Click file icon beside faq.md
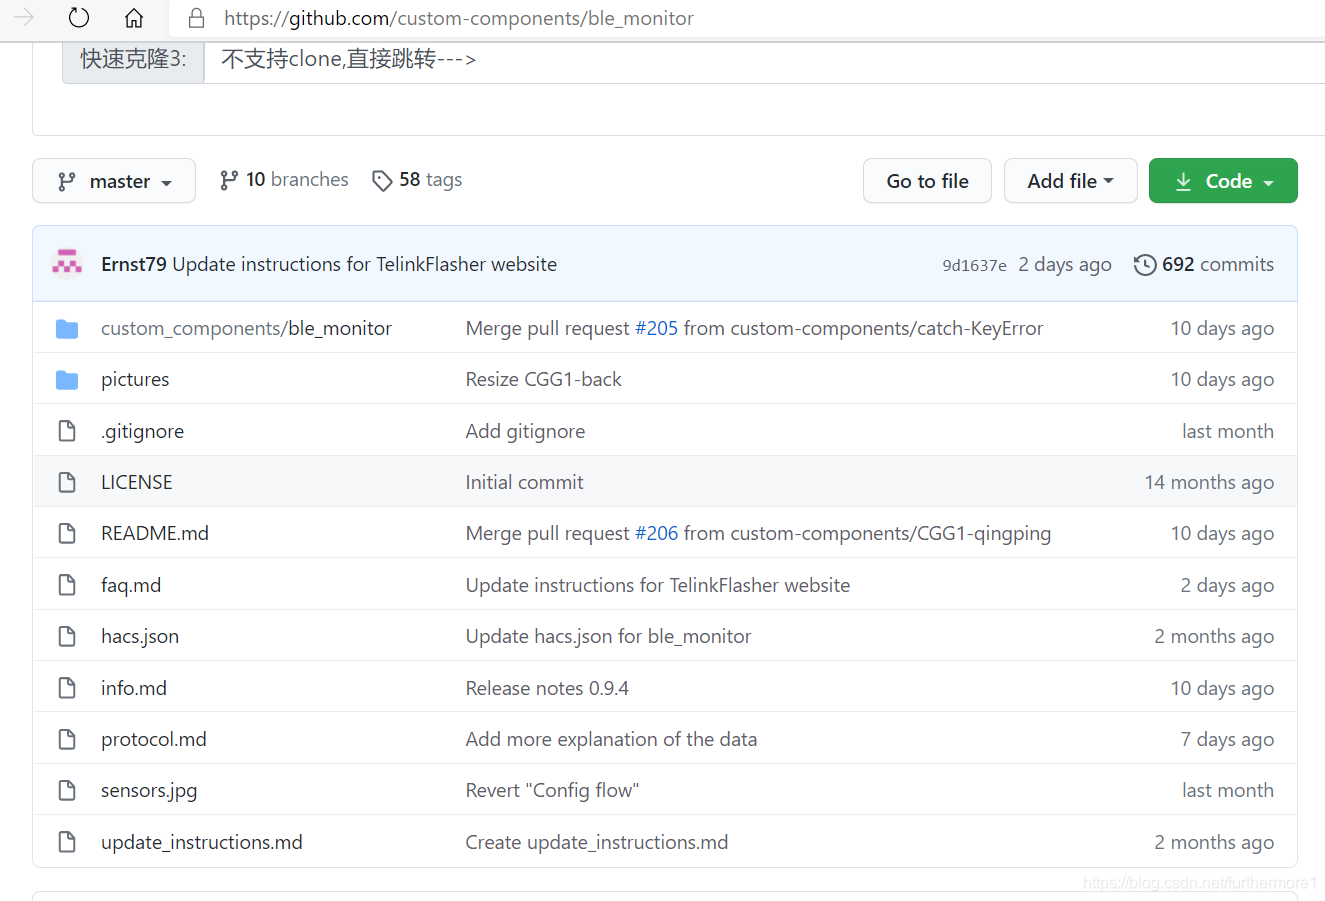Image resolution: width=1325 pixels, height=901 pixels. [67, 585]
